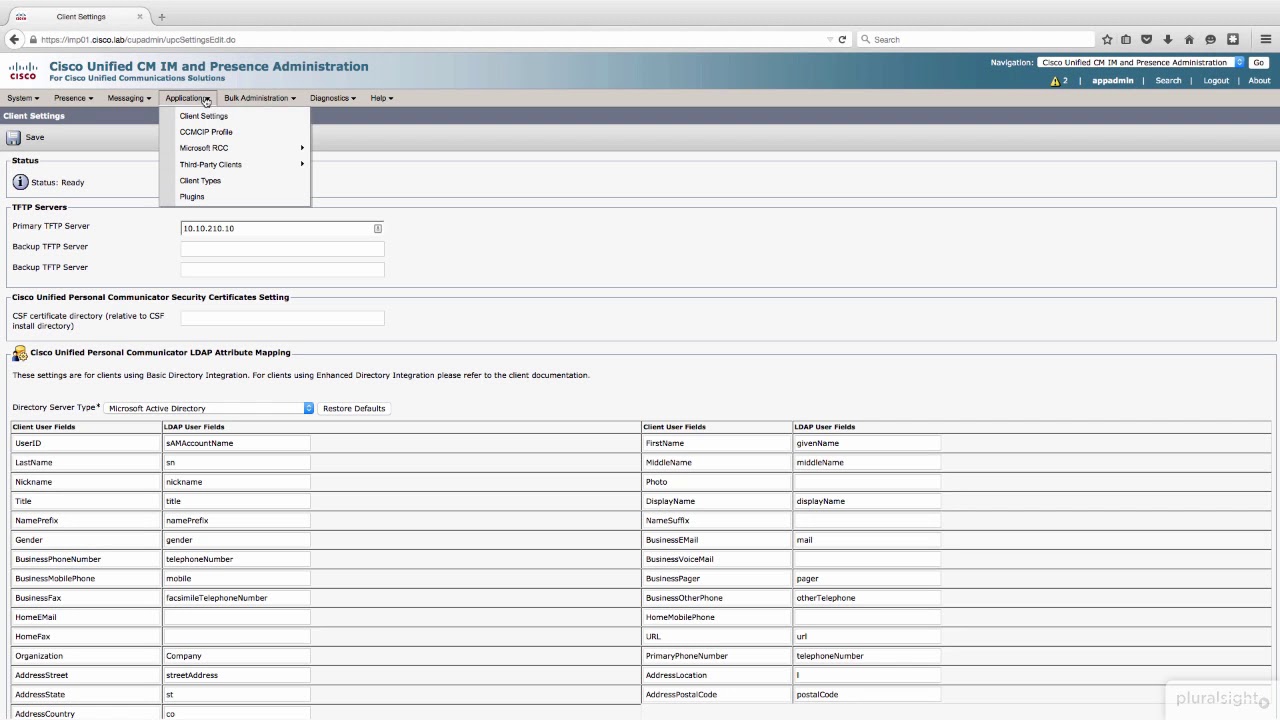Screen dimensions: 1280x720
Task: Click the address bar lock icon
Action: (x=33, y=40)
